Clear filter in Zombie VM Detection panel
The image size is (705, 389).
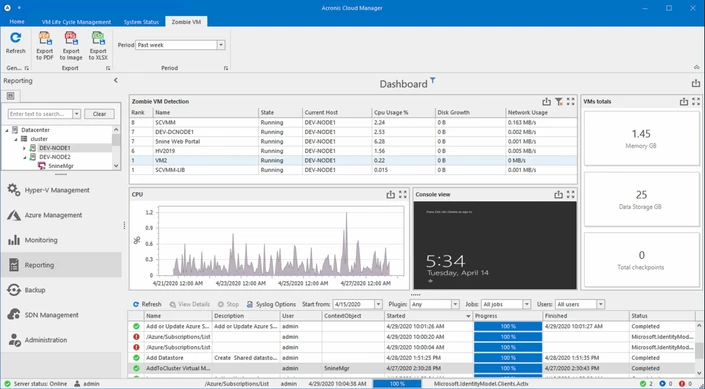click(558, 102)
